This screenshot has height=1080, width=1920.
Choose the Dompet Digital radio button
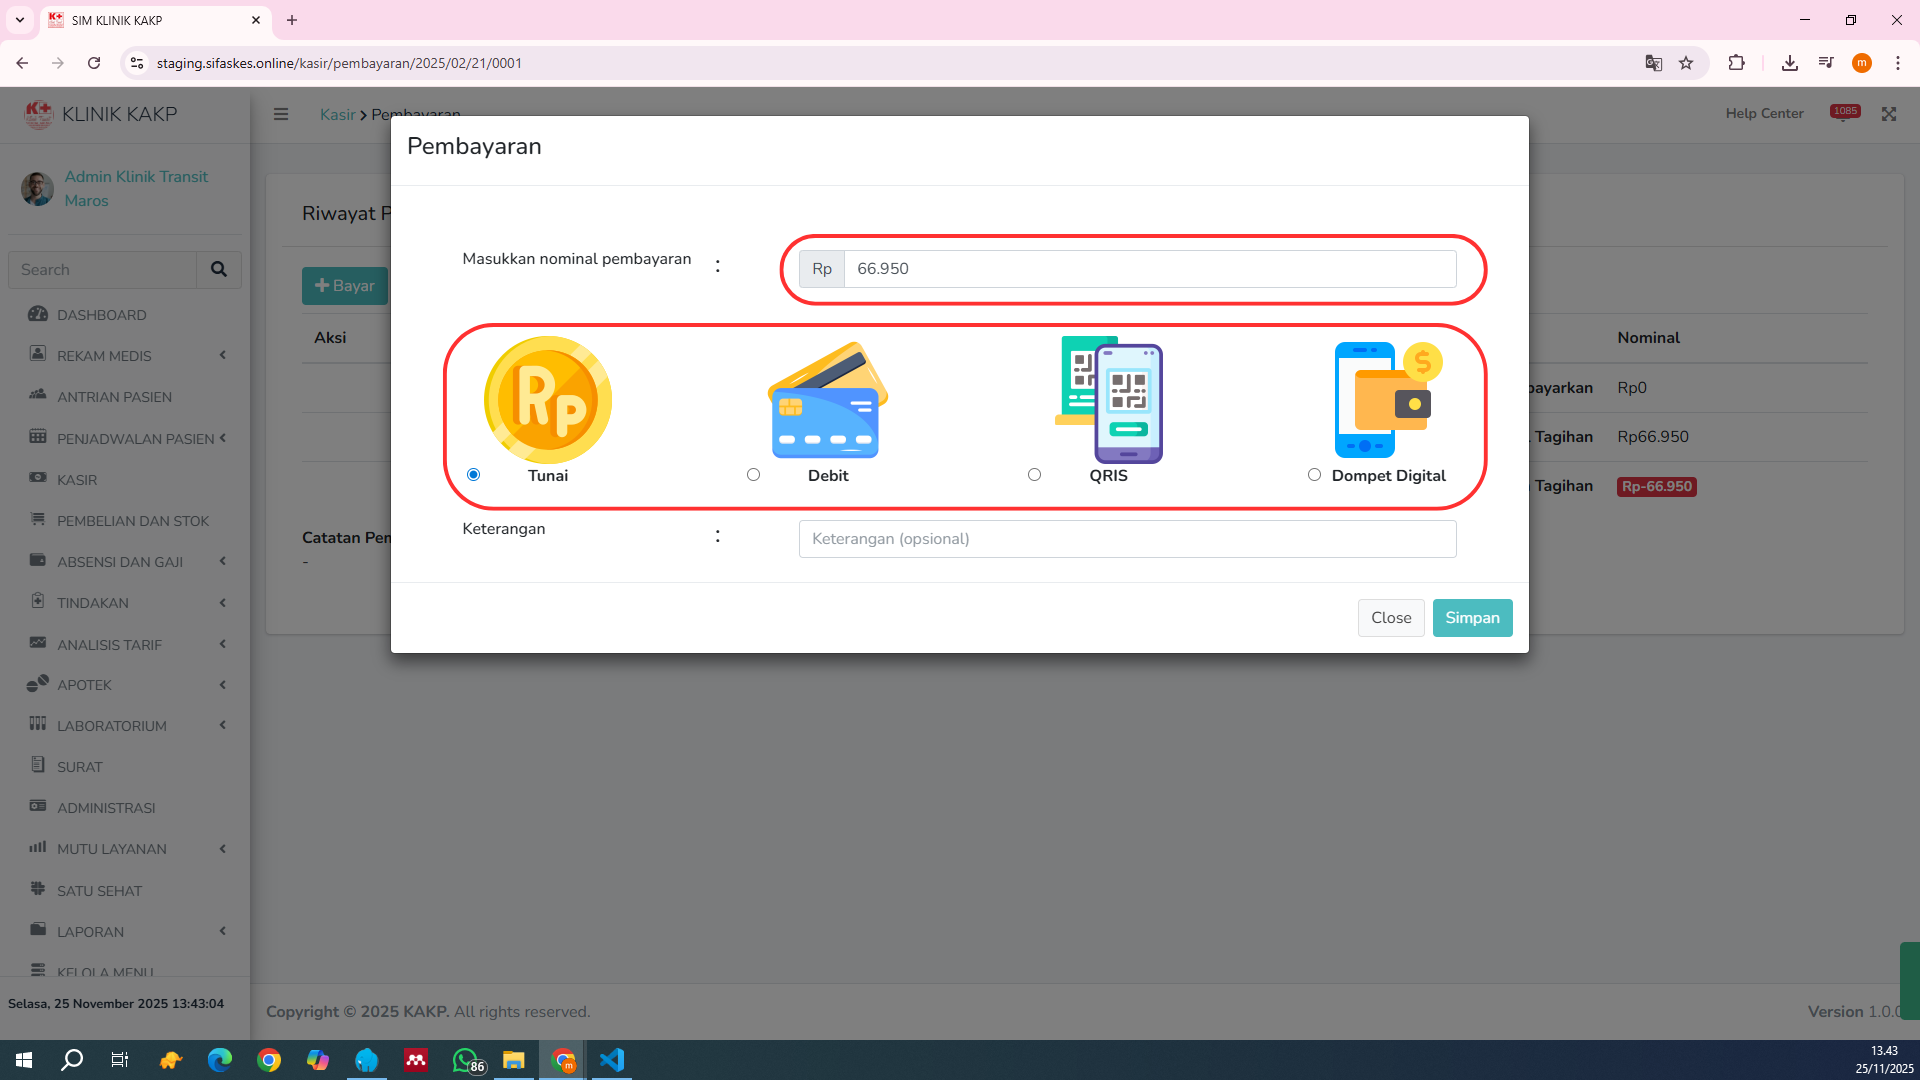tap(1314, 475)
